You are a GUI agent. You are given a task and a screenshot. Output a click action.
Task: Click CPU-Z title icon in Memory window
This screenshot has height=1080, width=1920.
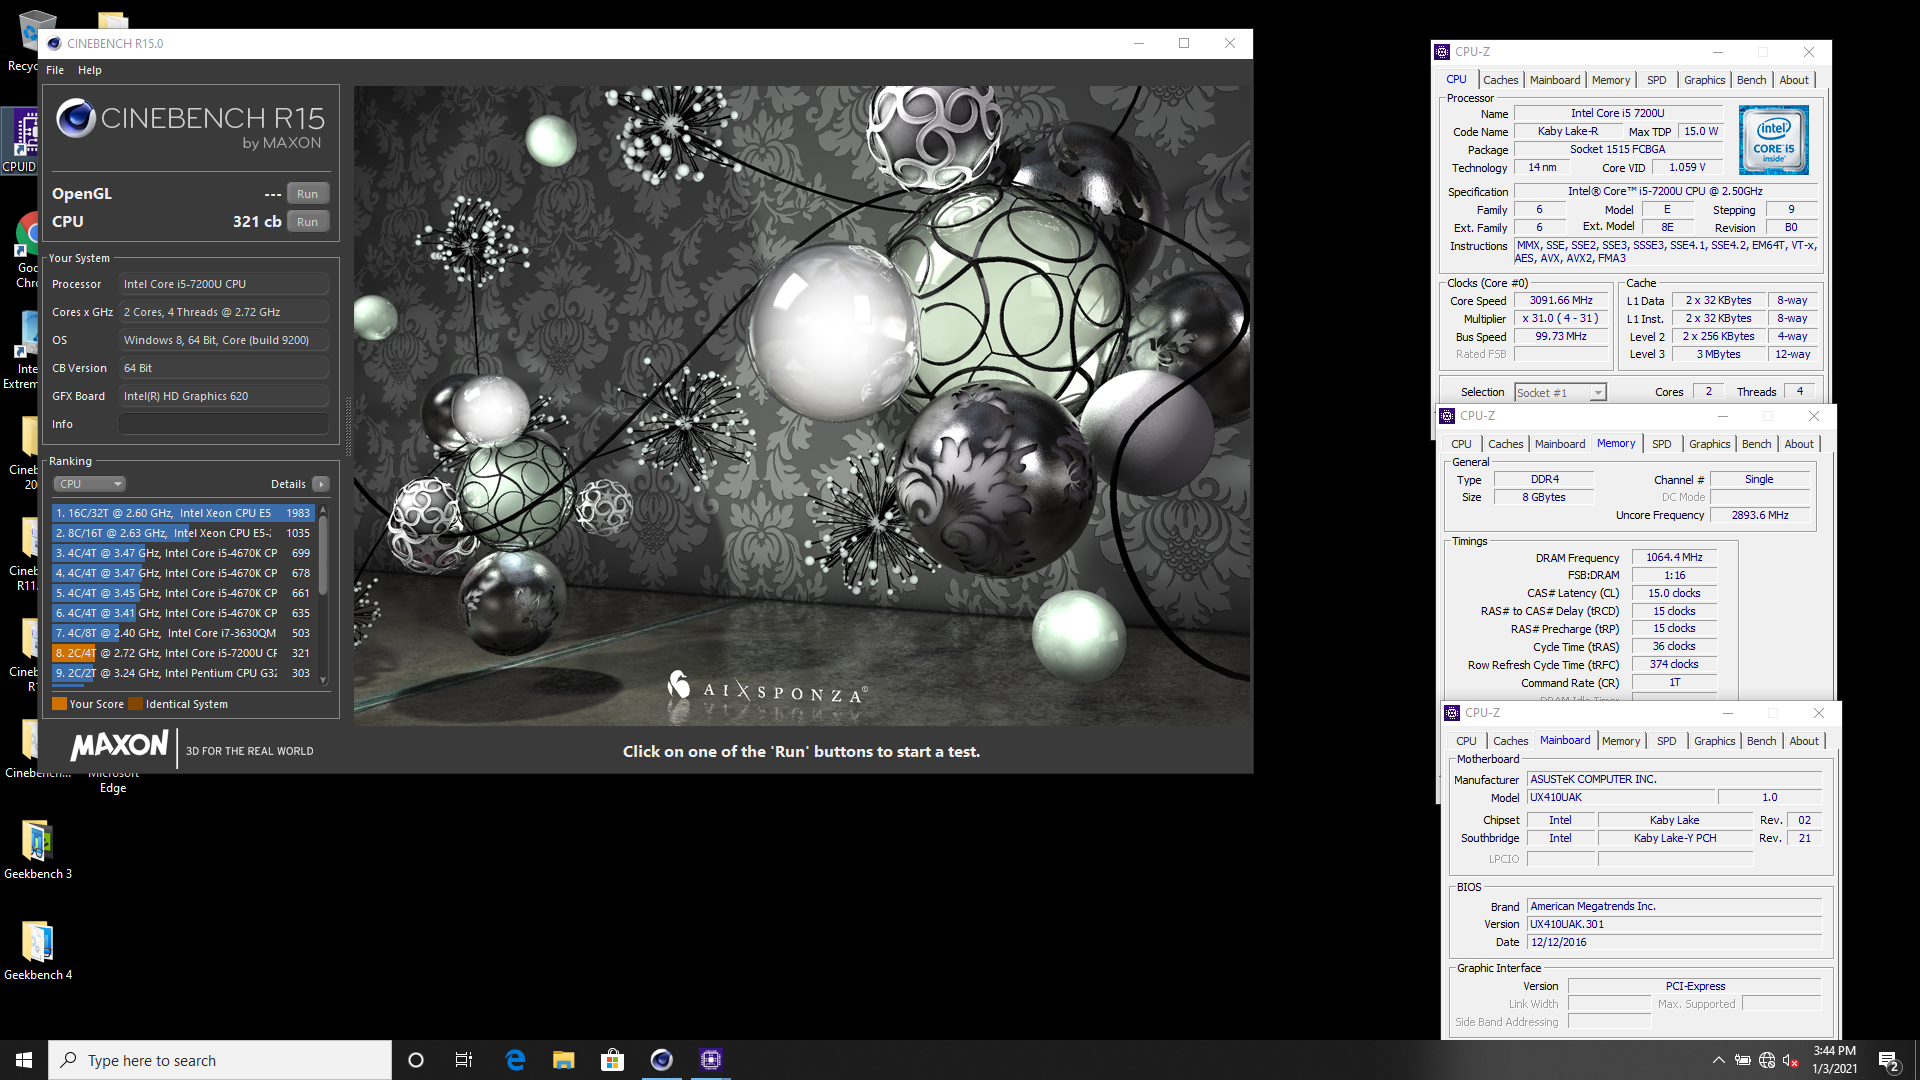coord(1447,416)
